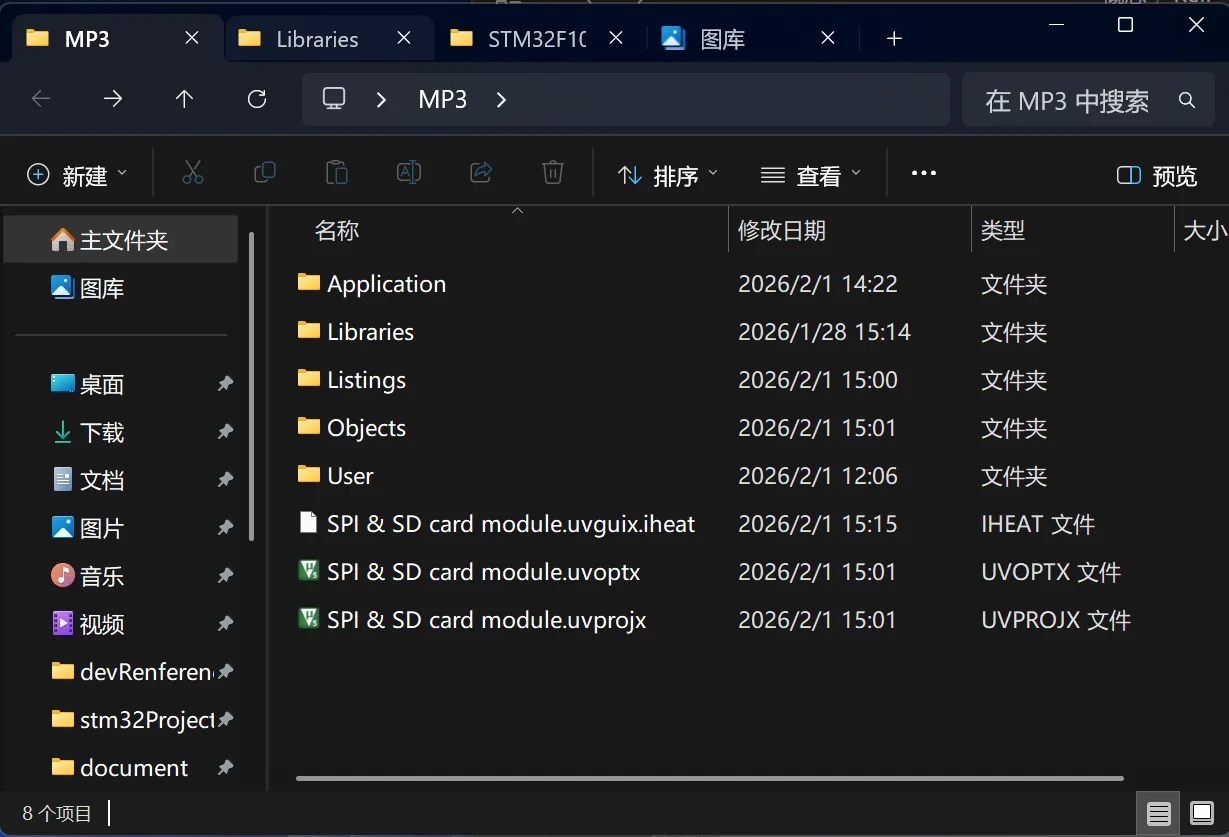Refresh the MP3 folder view

click(x=257, y=99)
